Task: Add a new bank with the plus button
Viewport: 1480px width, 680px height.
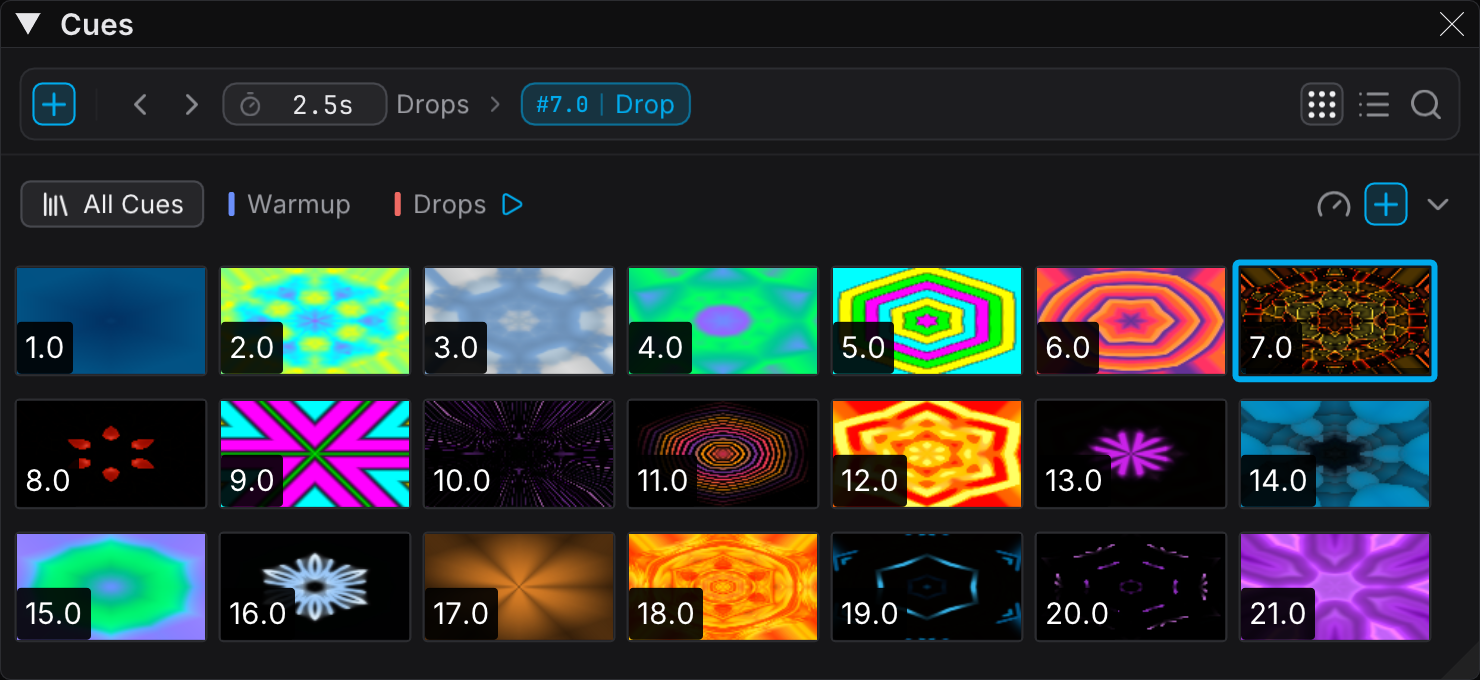Action: pos(1386,204)
